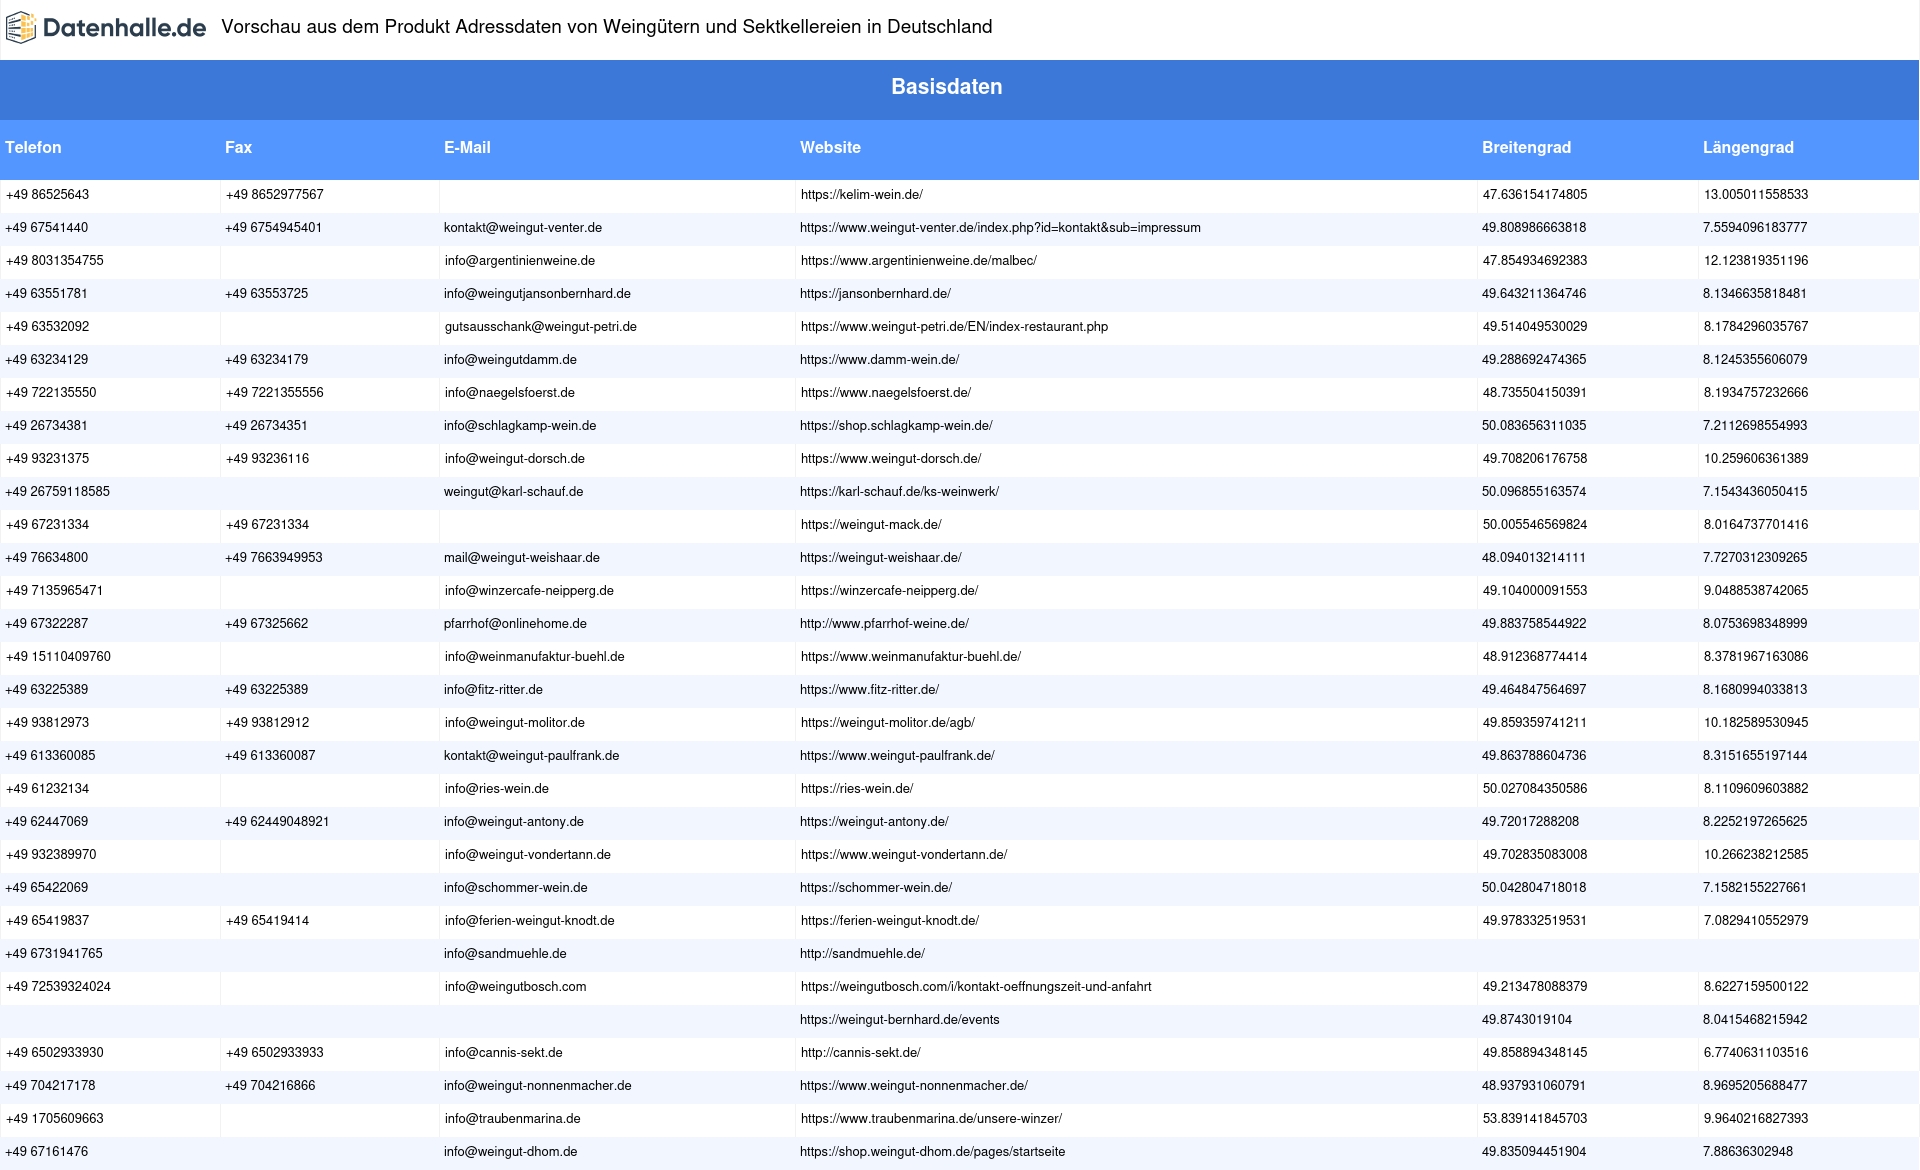This screenshot has width=1920, height=1170.
Task: Select longitude value 7.5594096183777
Action: point(1755,228)
